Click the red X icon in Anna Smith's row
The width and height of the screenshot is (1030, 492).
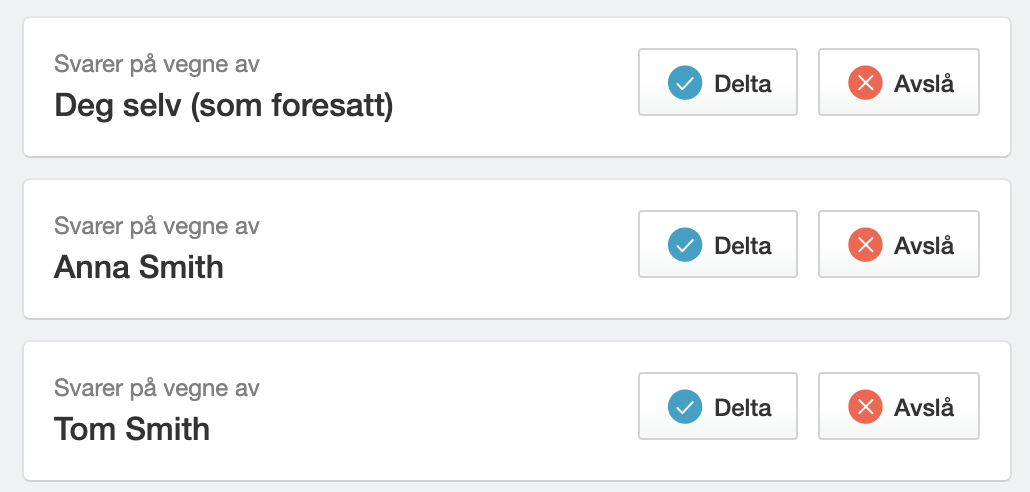click(x=865, y=244)
